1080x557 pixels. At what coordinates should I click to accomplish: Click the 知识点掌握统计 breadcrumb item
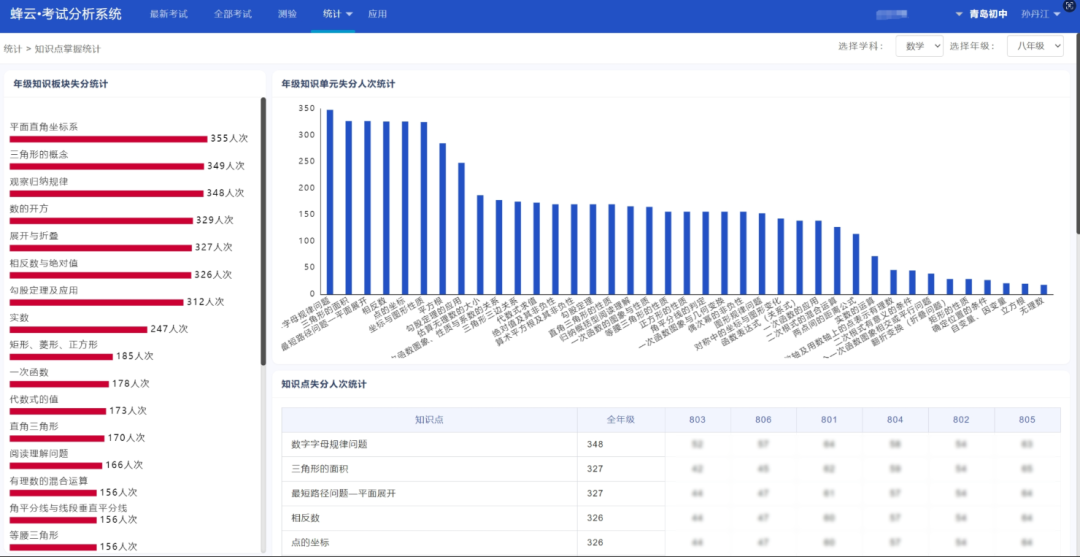coord(68,49)
